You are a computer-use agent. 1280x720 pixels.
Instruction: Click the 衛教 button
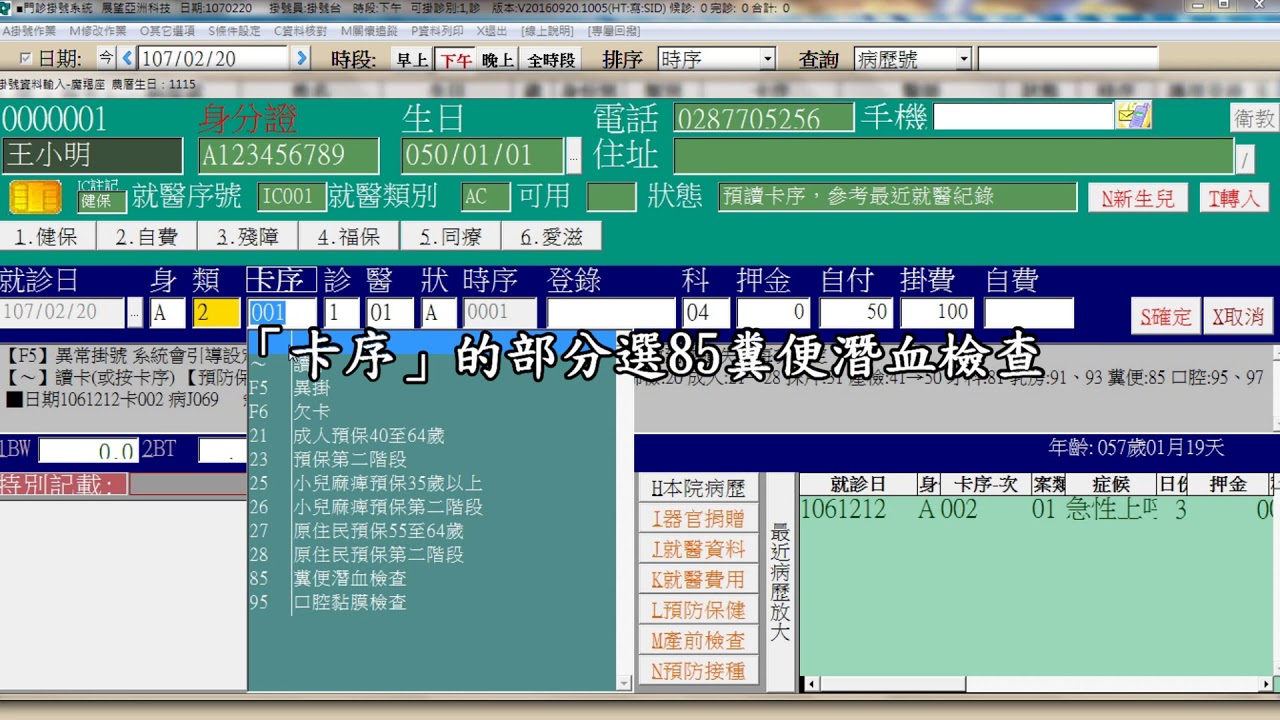click(x=1254, y=118)
